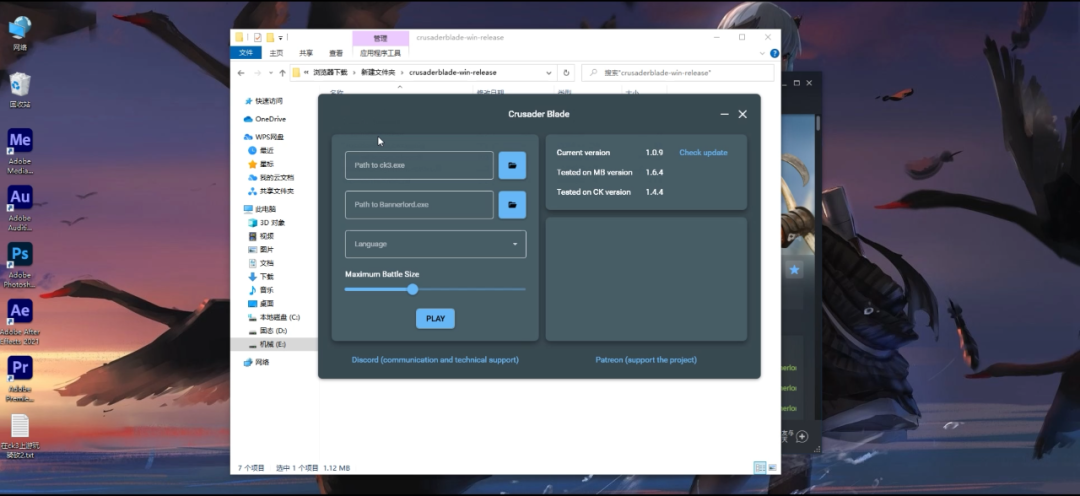Click the 管理 contextual tab header

pos(380,39)
